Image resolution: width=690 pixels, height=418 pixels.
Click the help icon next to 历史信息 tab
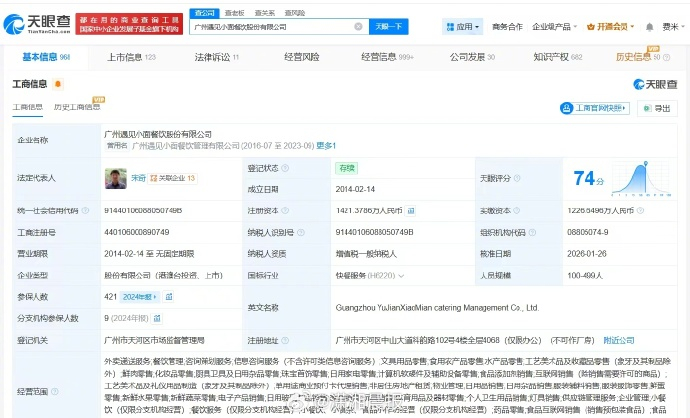[667, 57]
